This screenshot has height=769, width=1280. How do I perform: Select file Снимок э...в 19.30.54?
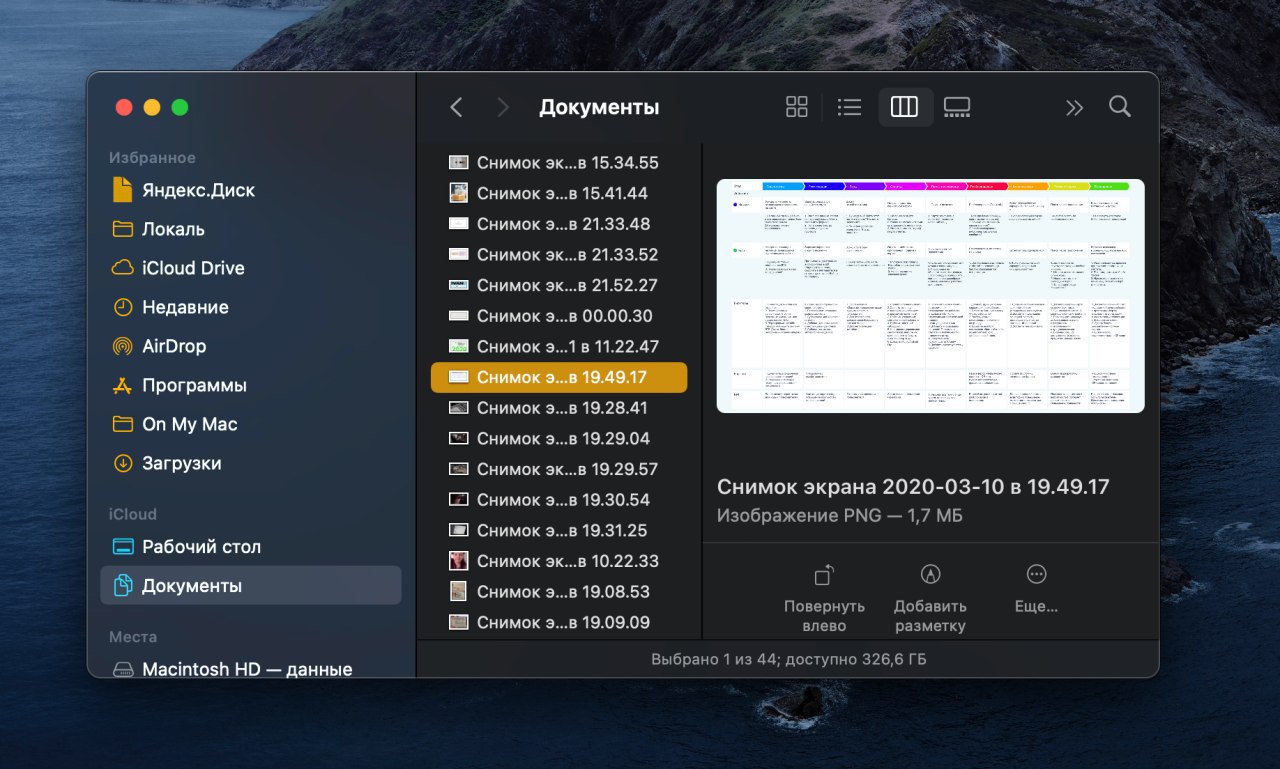[x=559, y=500]
